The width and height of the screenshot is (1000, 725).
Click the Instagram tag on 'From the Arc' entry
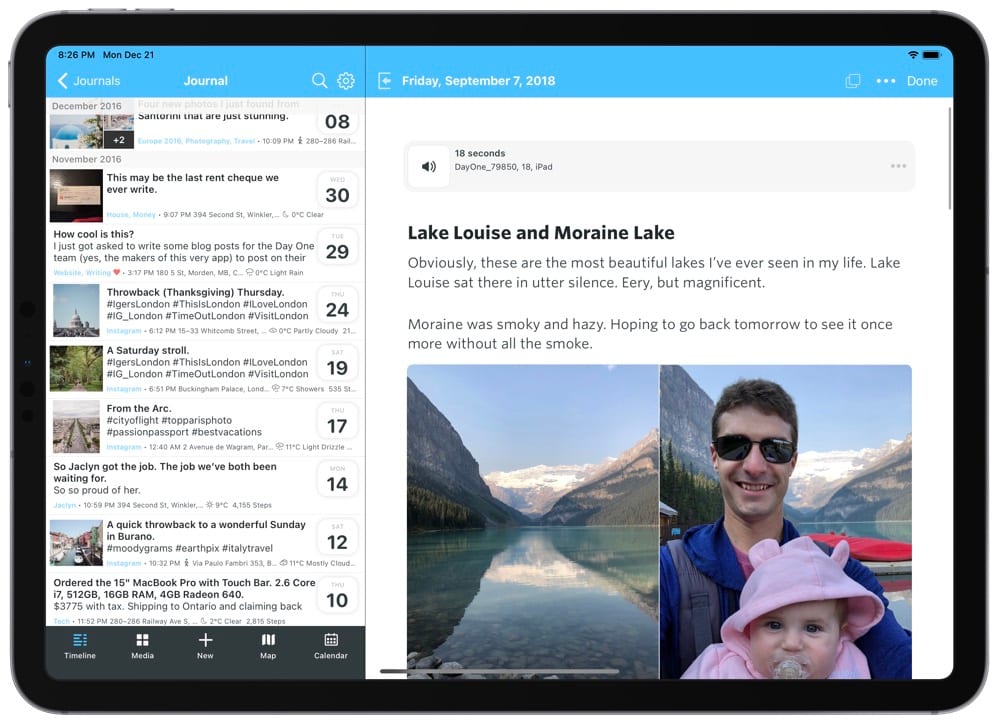tap(124, 447)
